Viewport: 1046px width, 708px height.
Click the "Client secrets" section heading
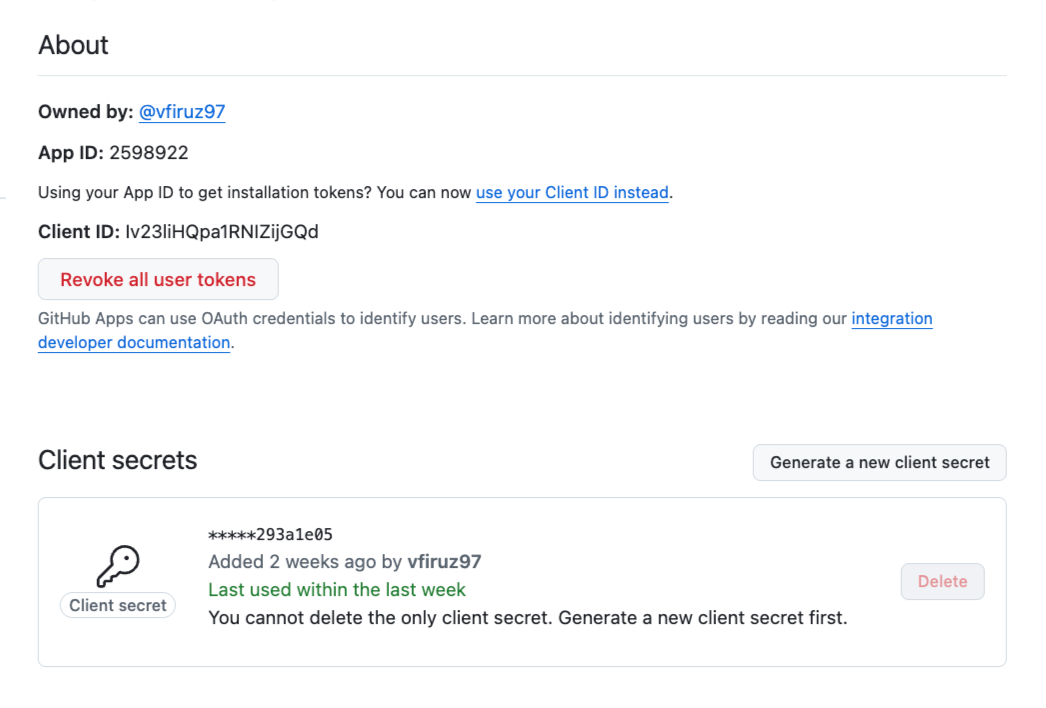[117, 460]
